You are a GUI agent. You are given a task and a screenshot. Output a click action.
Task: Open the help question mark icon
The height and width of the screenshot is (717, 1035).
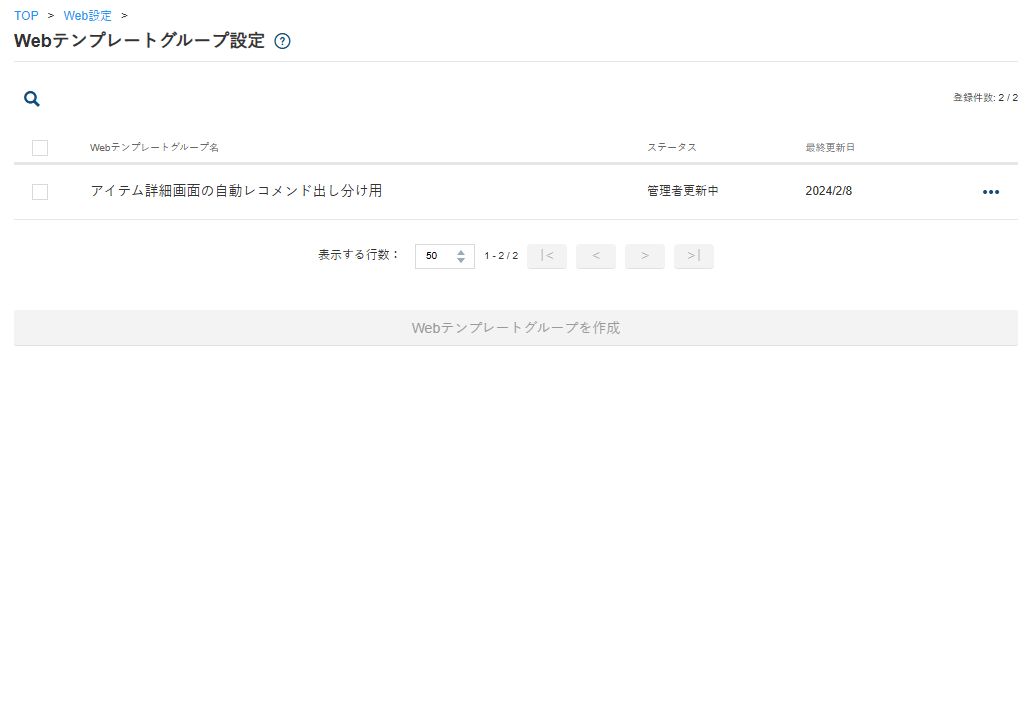(x=283, y=42)
